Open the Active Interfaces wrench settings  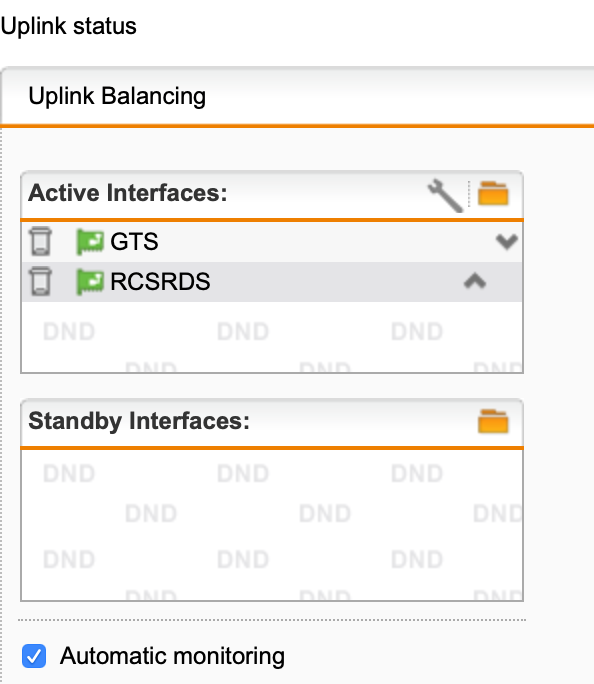coord(445,195)
